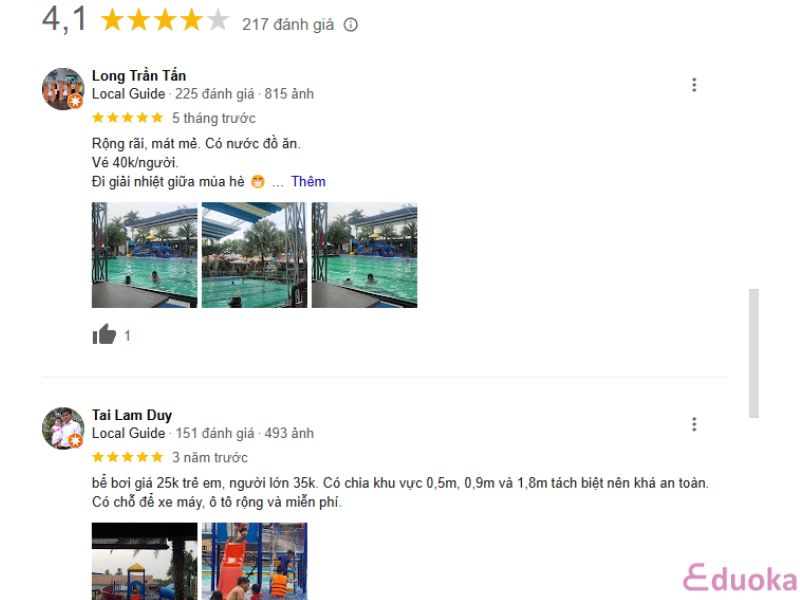
Task: View third pool photo in Long's review
Action: pyautogui.click(x=365, y=255)
